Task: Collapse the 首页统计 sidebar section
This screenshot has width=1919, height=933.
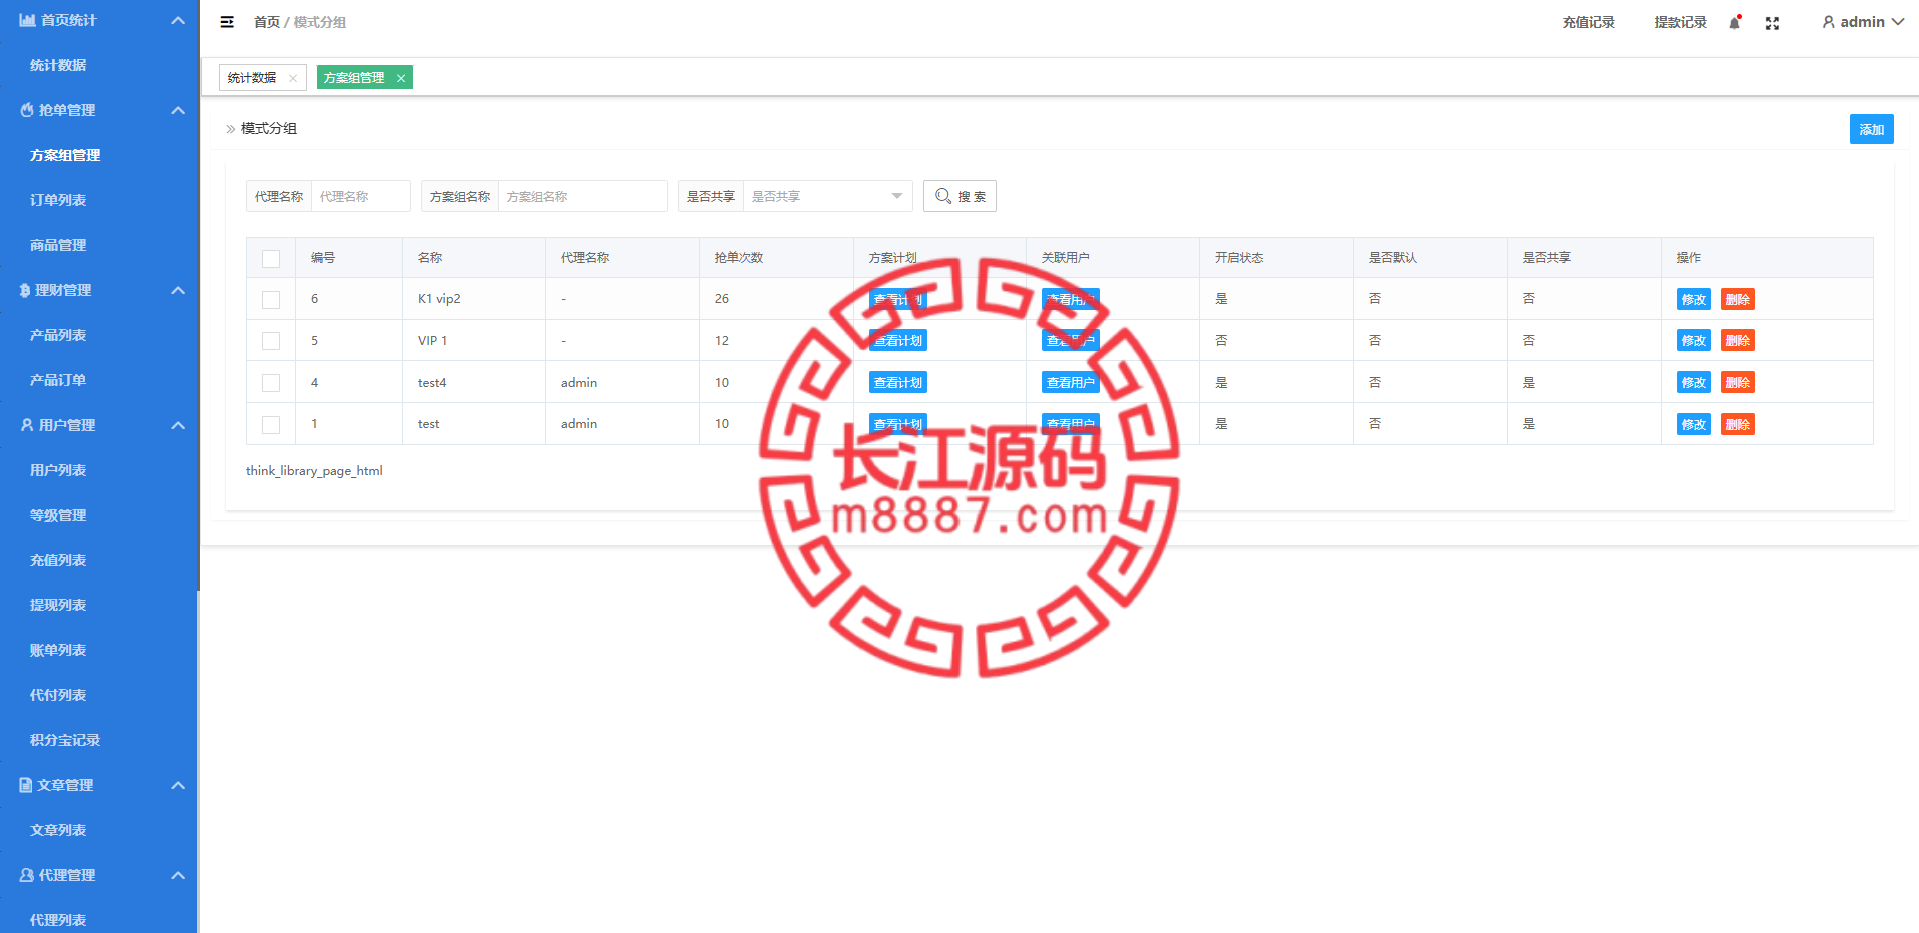Action: pyautogui.click(x=178, y=20)
